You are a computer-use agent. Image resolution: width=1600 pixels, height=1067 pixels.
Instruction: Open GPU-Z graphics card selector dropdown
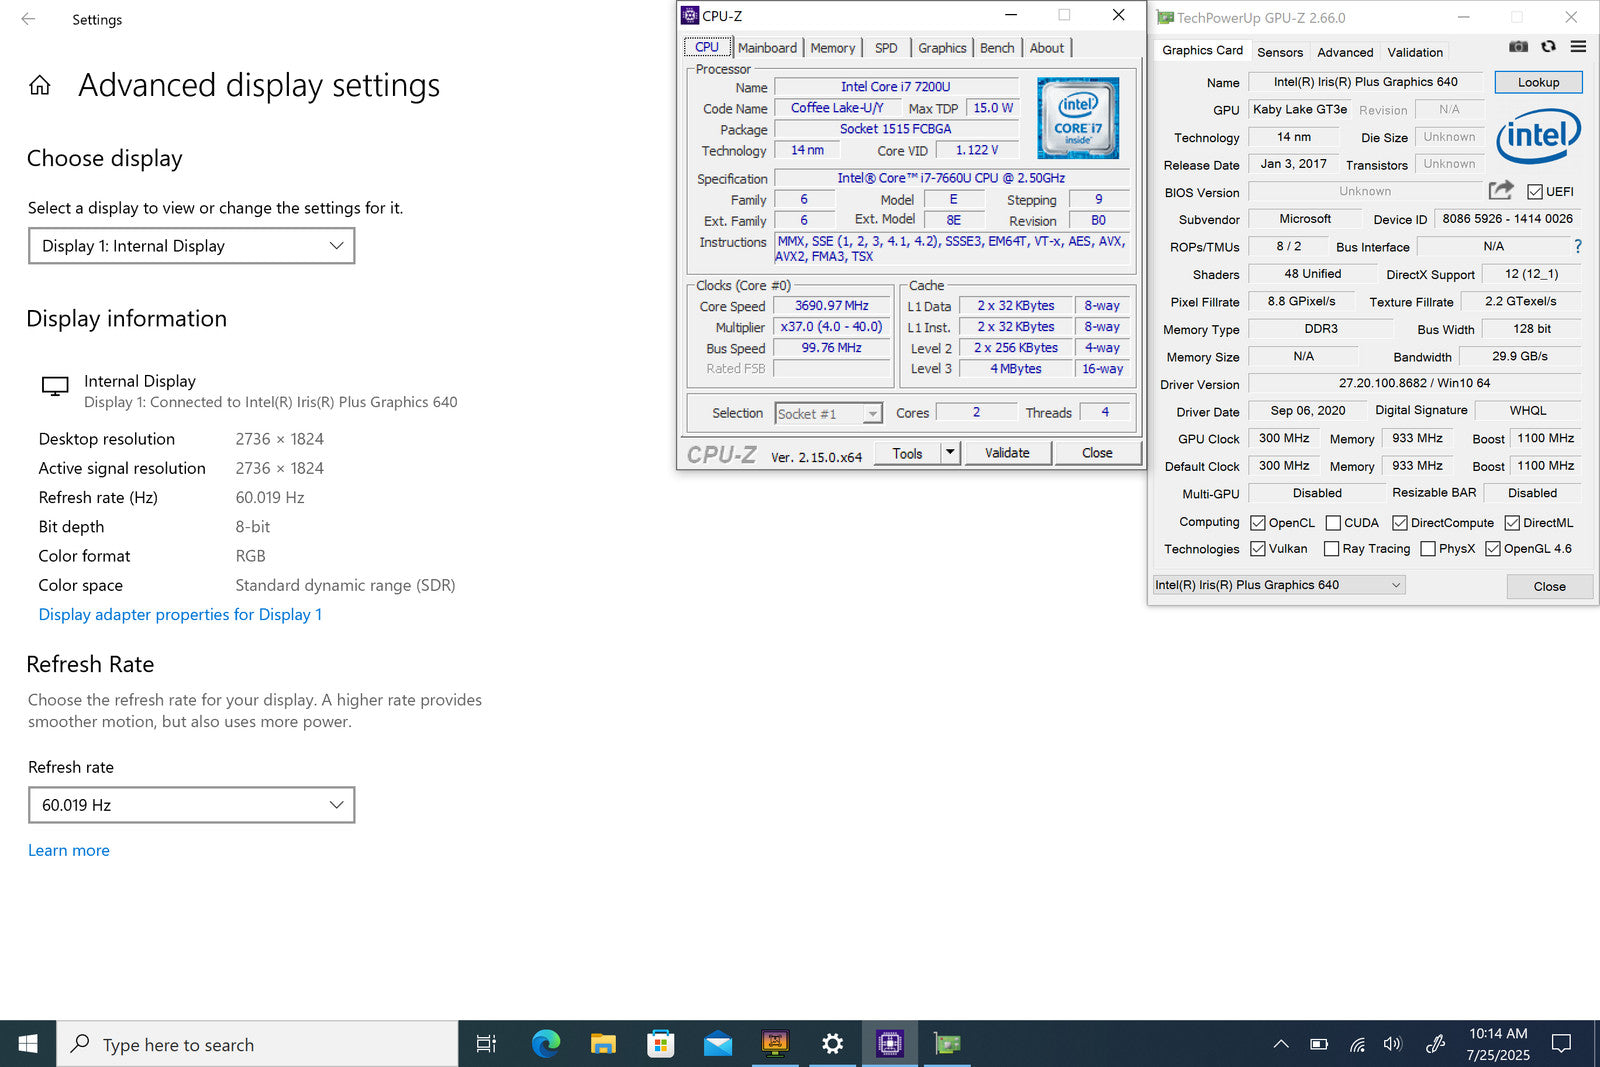tap(1279, 585)
